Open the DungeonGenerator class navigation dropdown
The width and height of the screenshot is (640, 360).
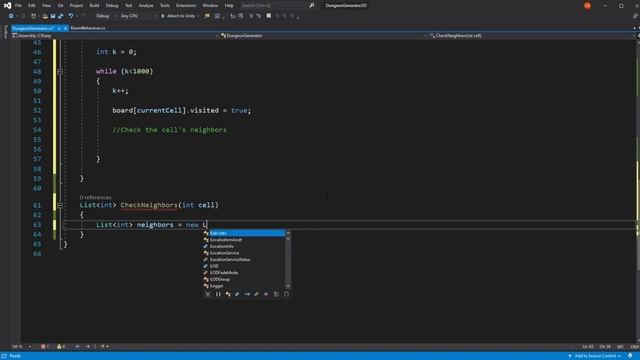point(324,36)
